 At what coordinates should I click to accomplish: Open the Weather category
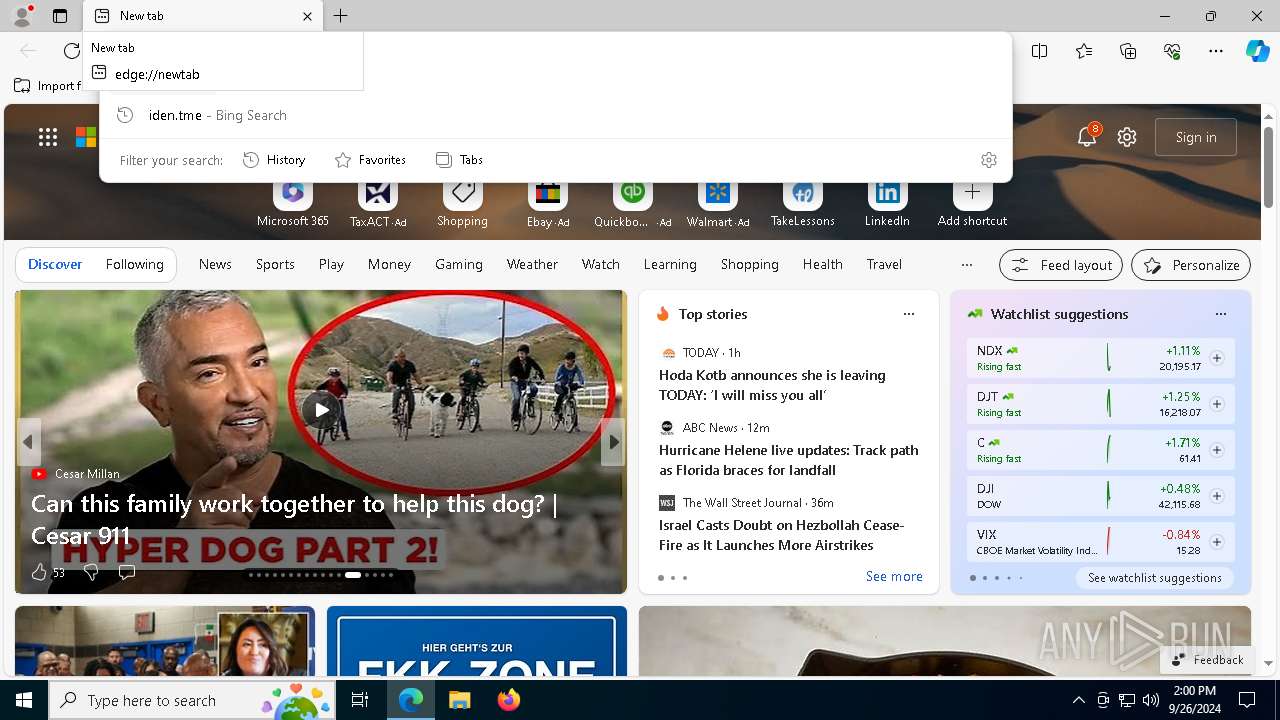[x=532, y=264]
